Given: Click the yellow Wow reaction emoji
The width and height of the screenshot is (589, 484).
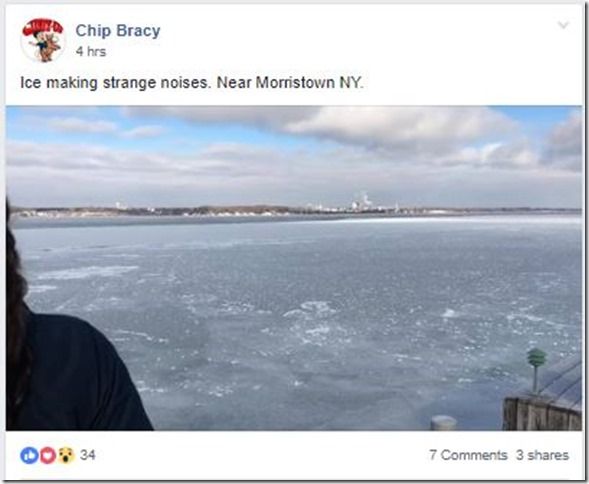Looking at the screenshot, I should [x=66, y=455].
